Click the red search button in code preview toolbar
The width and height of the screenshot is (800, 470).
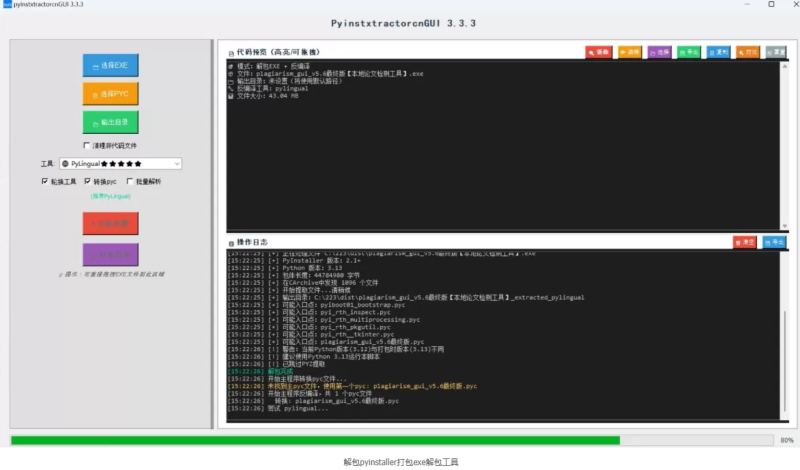click(598, 52)
